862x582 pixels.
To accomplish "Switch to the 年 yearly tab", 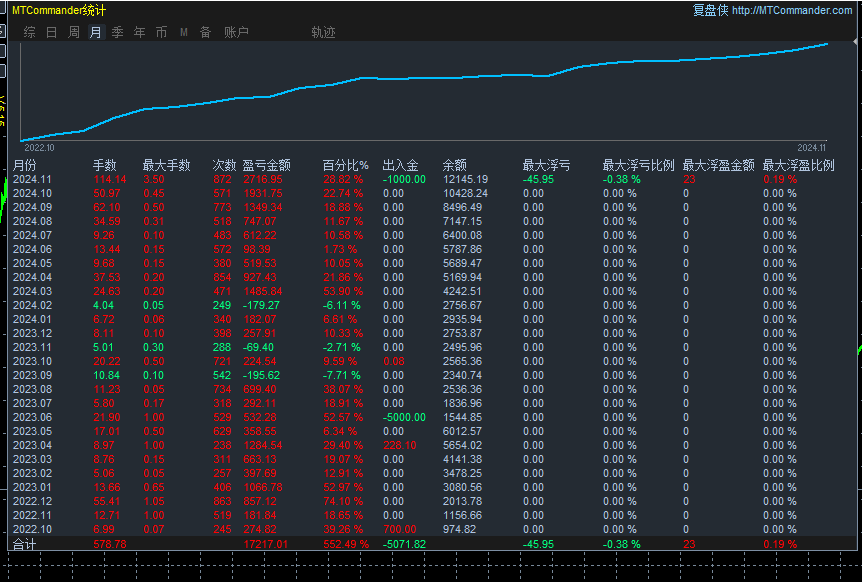I will click(140, 32).
